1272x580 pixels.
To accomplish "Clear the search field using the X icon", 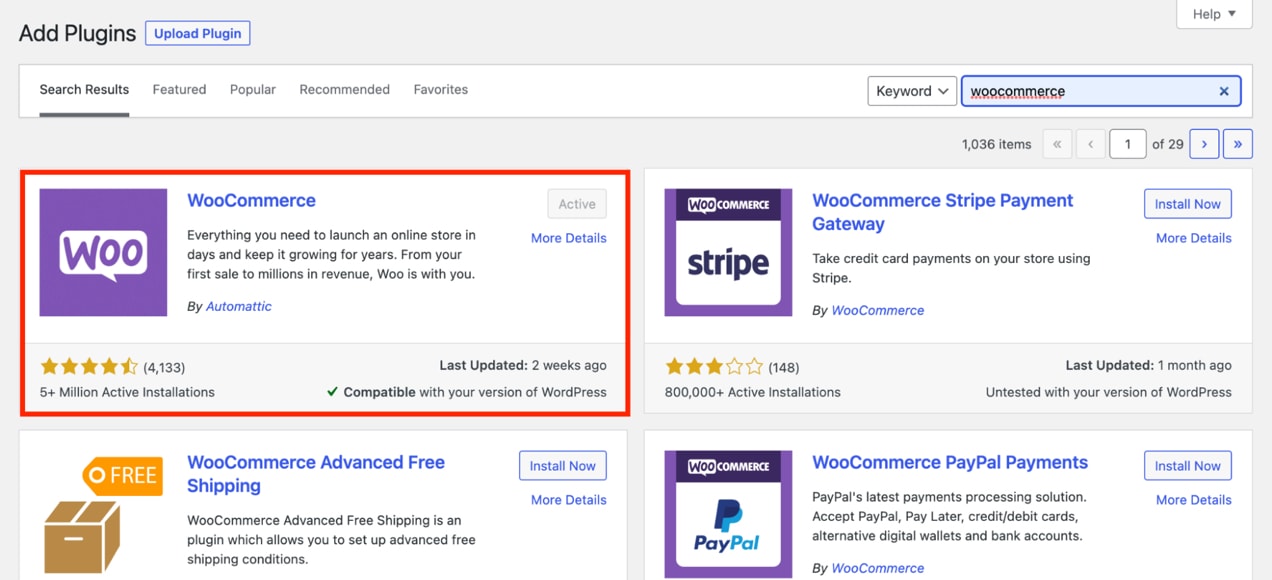I will (x=1224, y=91).
